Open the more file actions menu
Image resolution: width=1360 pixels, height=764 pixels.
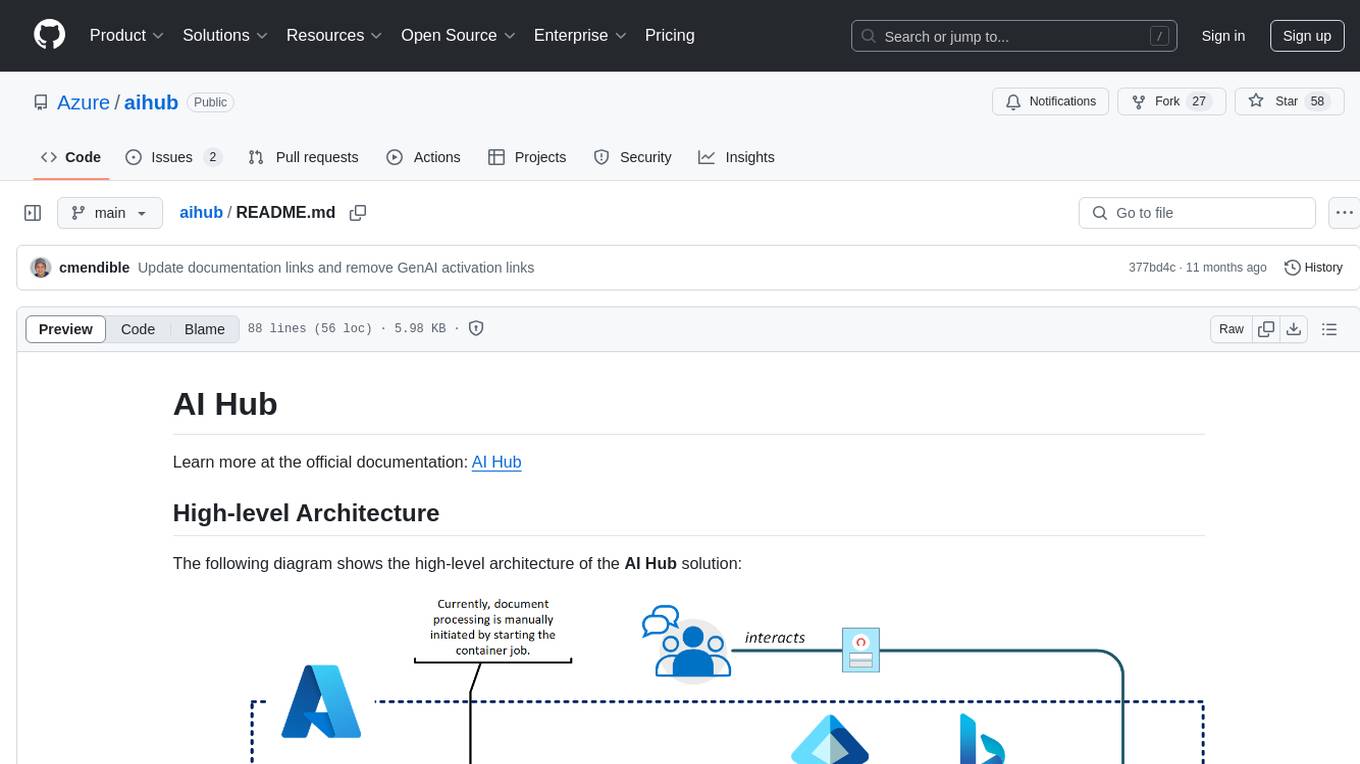tap(1344, 213)
